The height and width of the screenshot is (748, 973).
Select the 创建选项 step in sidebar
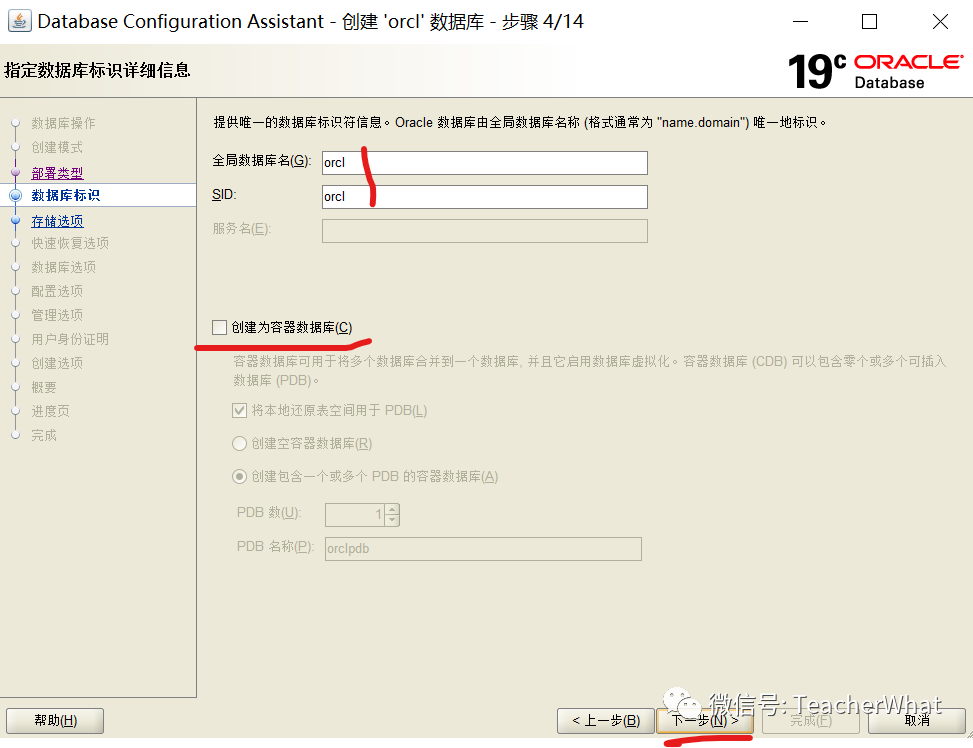coord(57,363)
